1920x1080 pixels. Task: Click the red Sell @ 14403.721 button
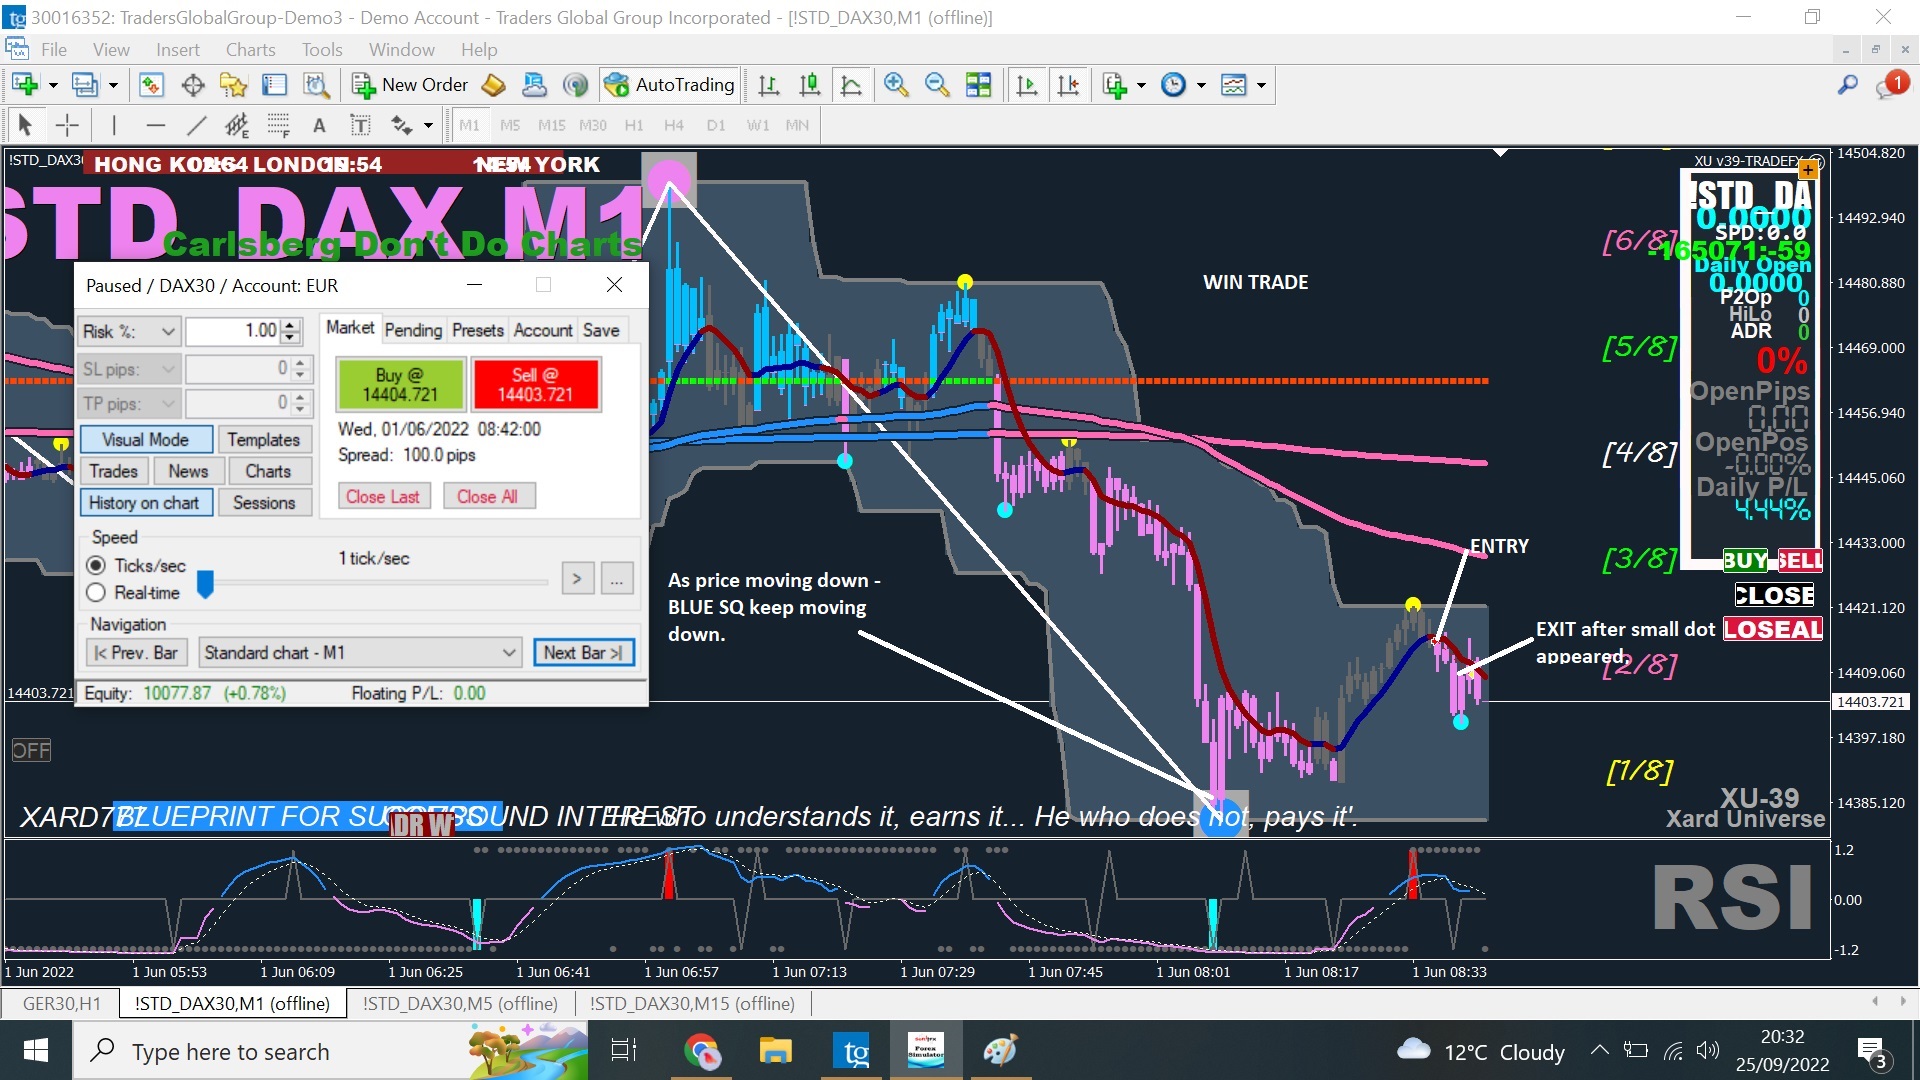coord(536,385)
